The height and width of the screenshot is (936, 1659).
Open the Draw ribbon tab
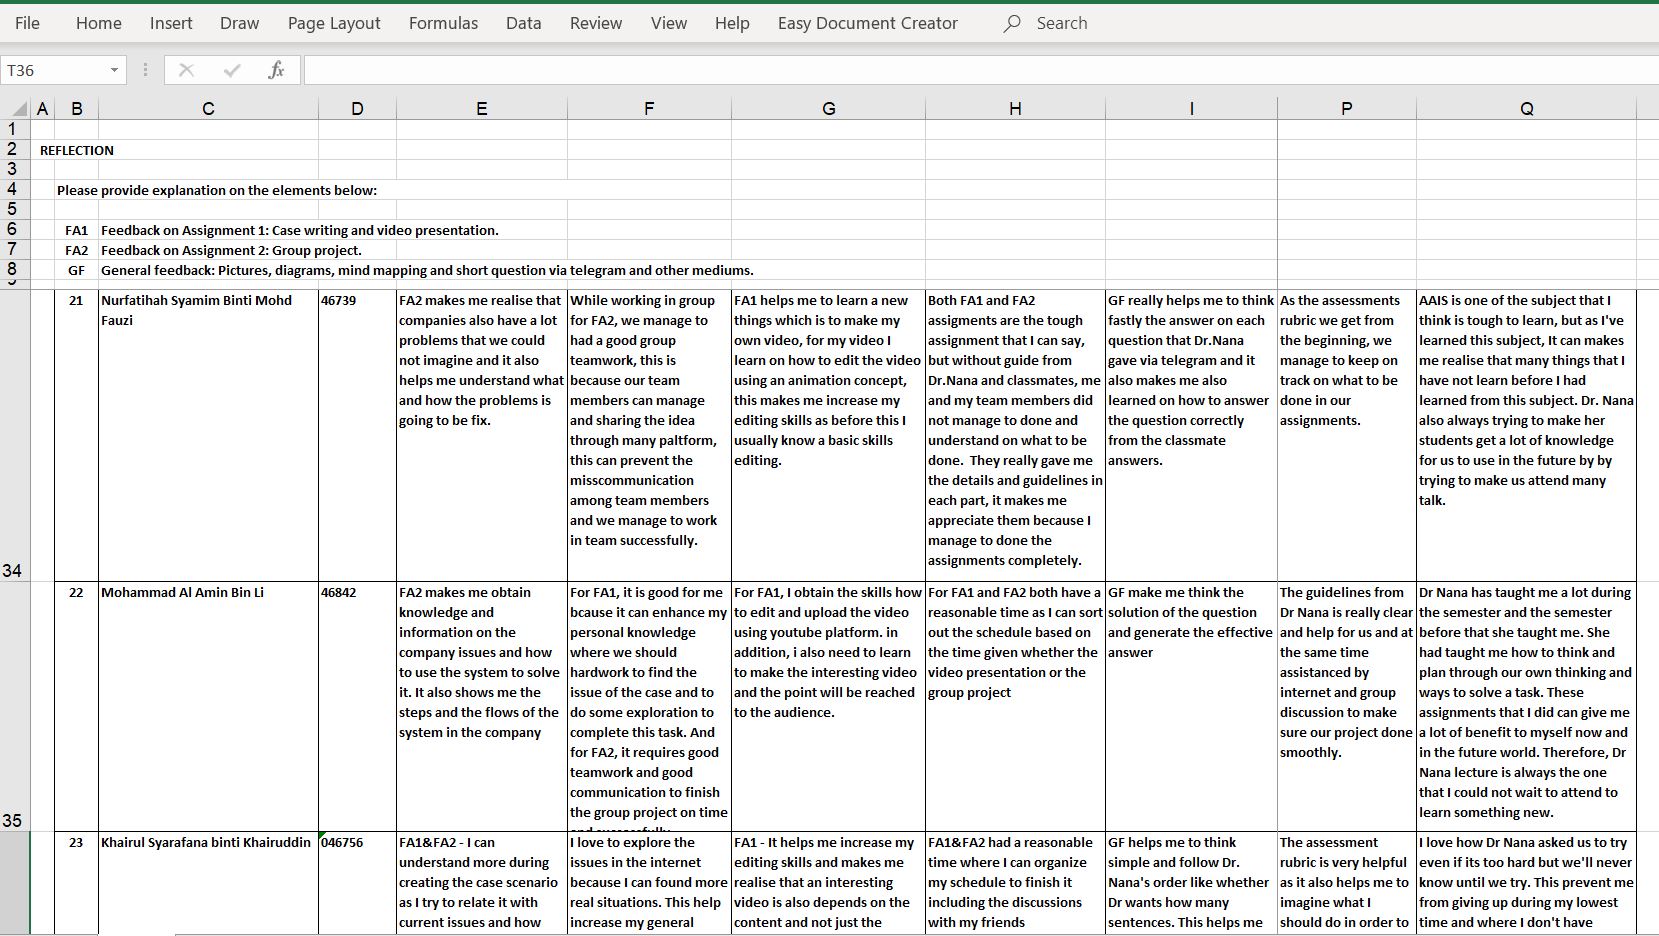(x=239, y=23)
